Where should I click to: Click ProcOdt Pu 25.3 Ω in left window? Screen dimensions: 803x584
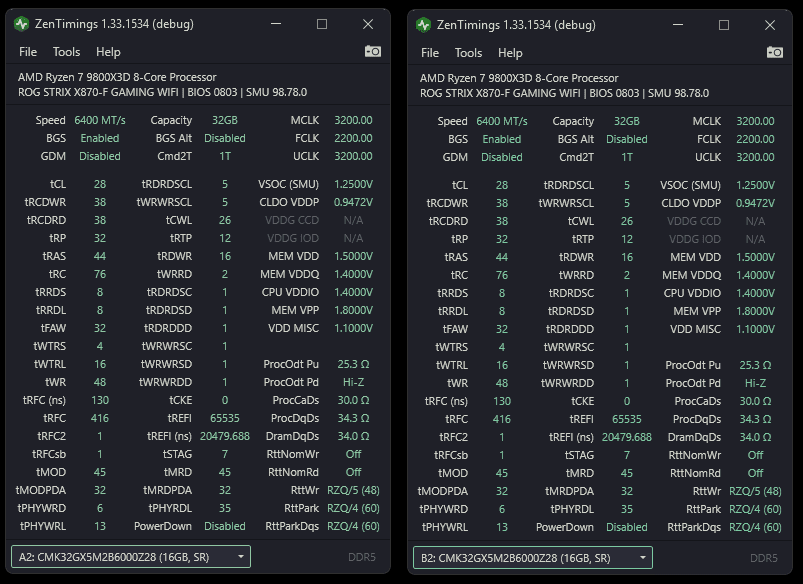(353, 364)
